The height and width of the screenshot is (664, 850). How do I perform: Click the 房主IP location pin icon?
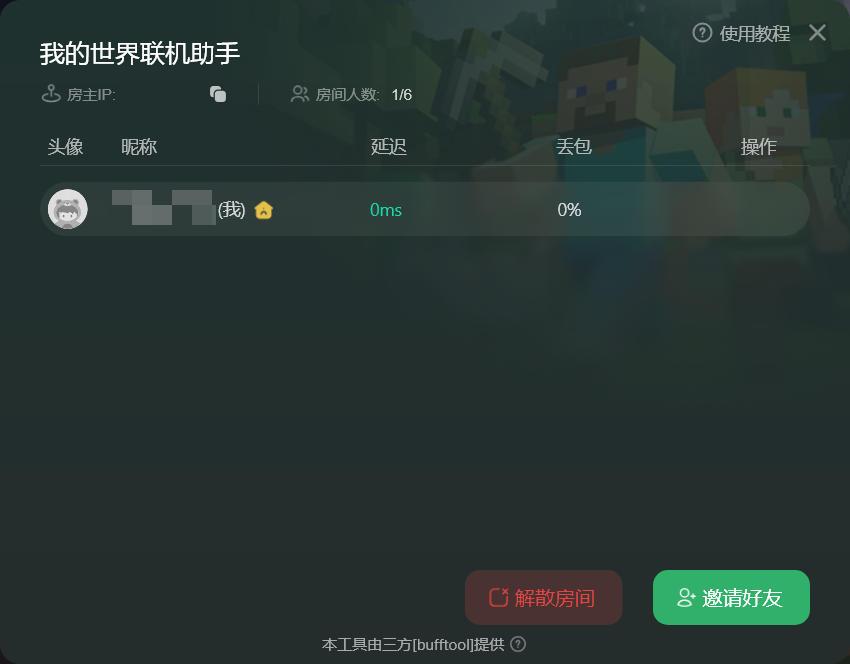51,94
